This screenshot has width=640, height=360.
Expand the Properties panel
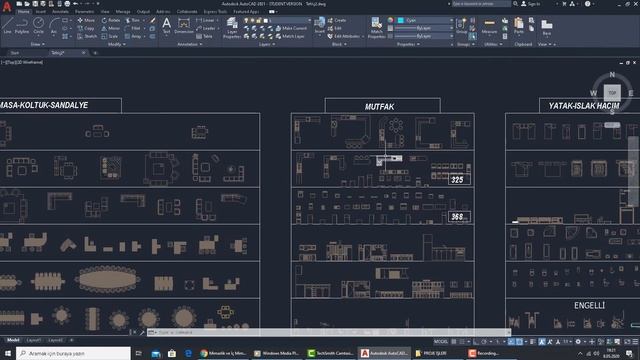pyautogui.click(x=408, y=44)
